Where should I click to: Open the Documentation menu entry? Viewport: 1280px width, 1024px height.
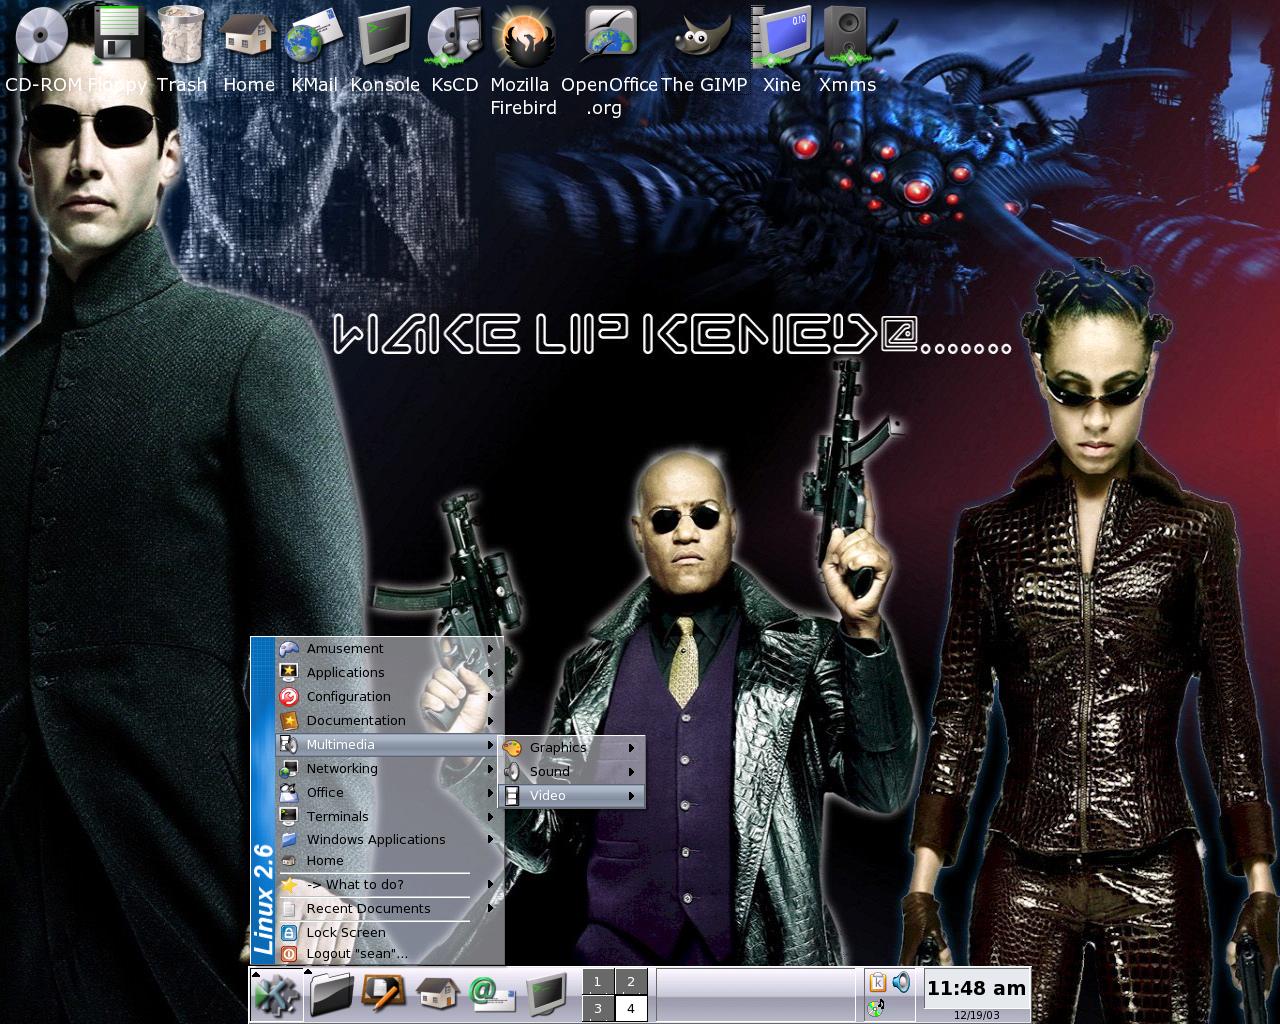coord(389,721)
